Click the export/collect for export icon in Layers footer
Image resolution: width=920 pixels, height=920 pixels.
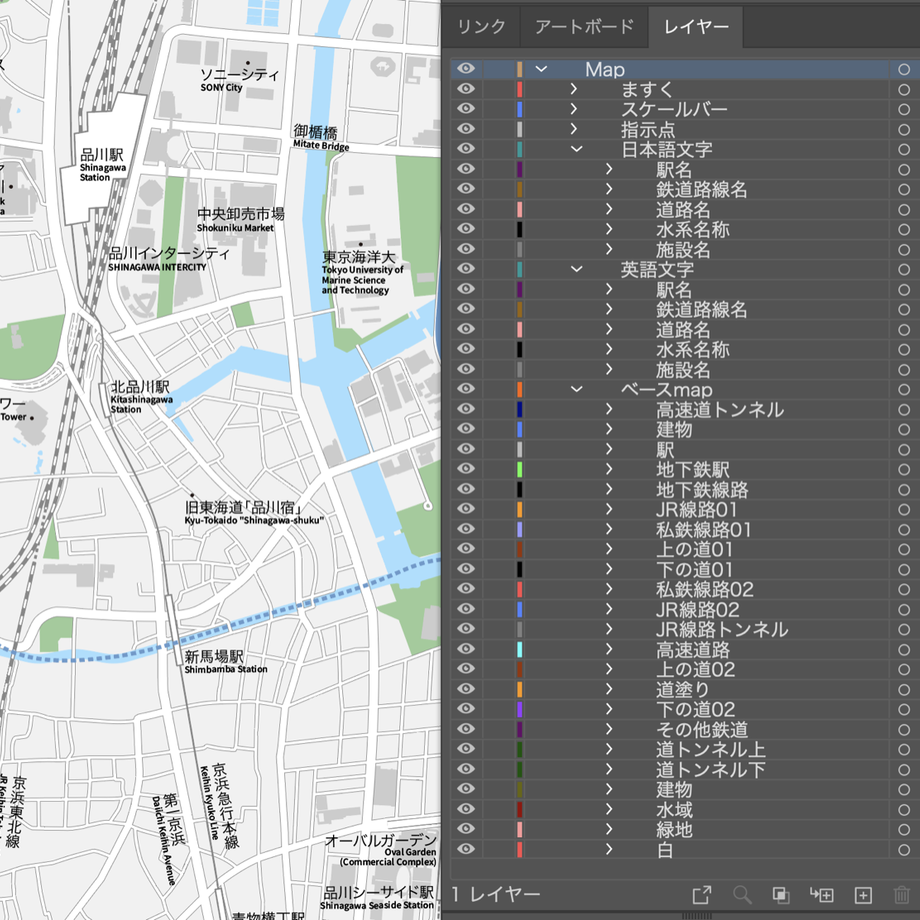tap(702, 895)
